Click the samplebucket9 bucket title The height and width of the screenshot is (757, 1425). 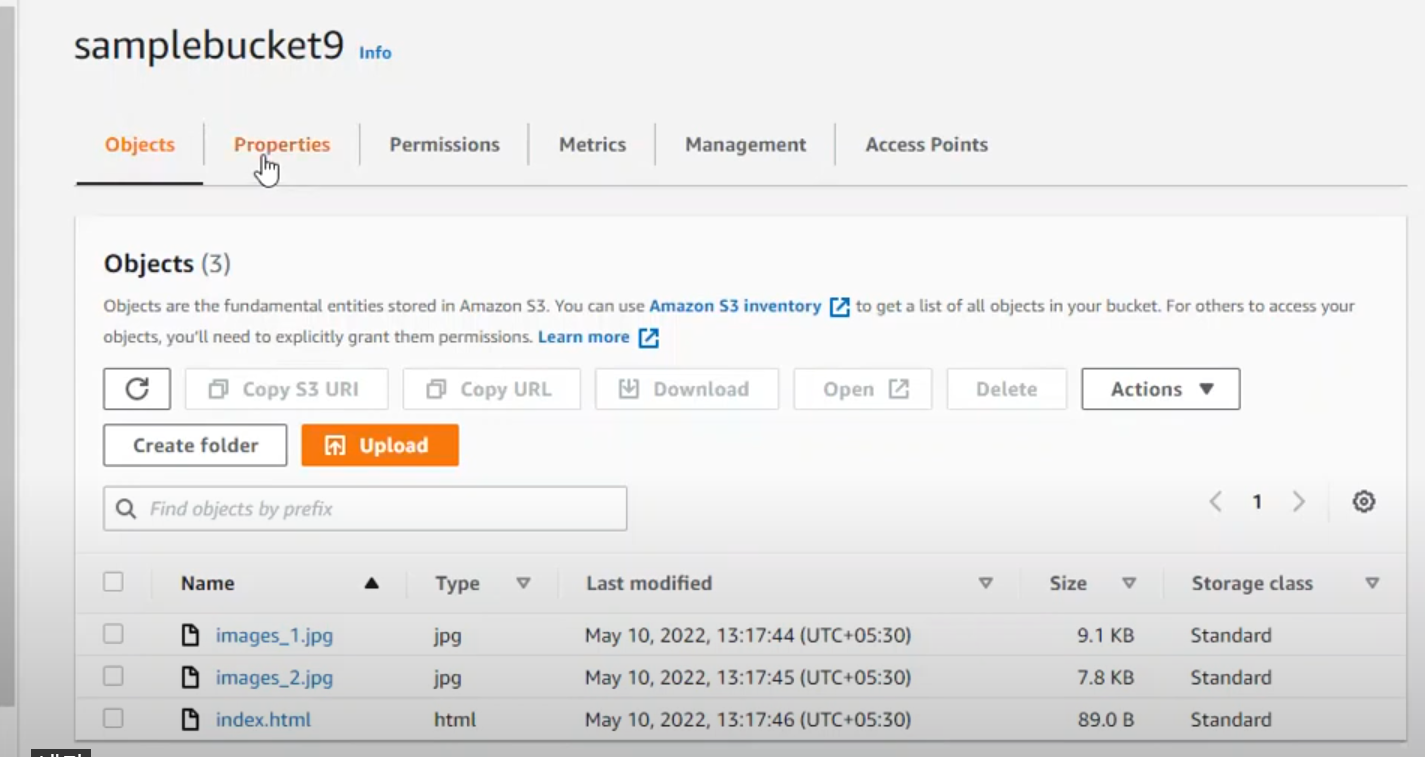click(x=209, y=46)
